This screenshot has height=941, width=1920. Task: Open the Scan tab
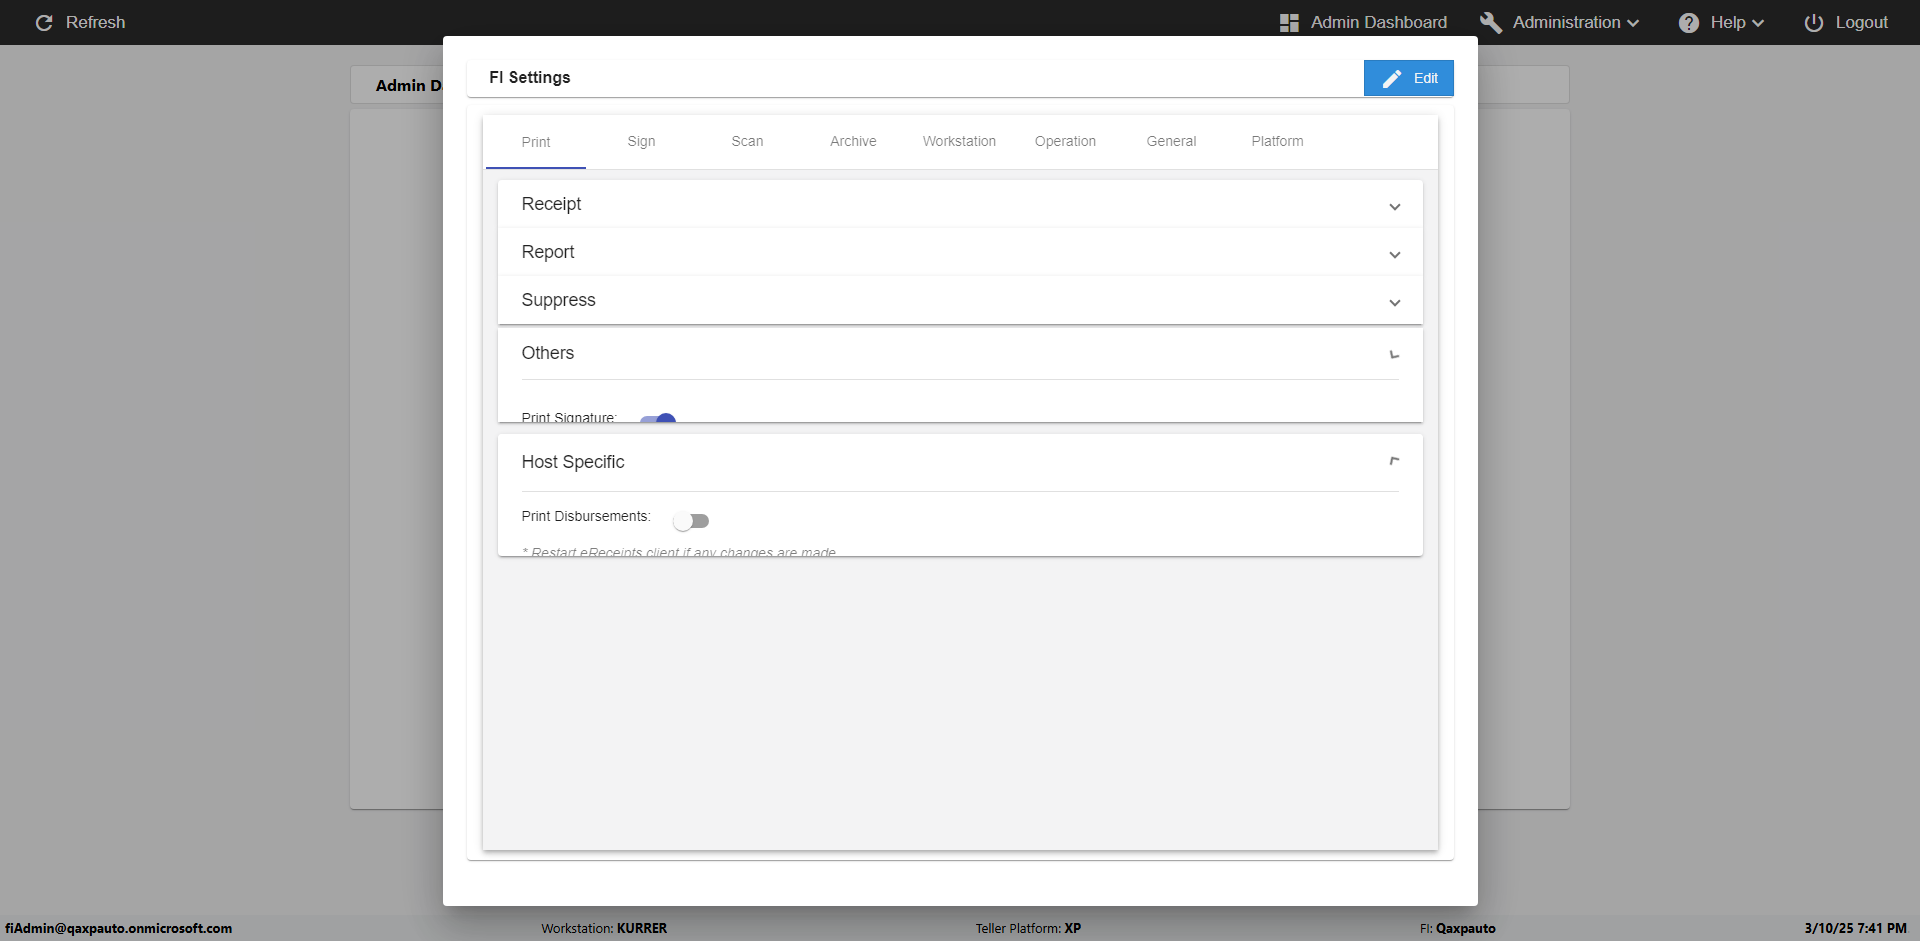[x=747, y=141]
